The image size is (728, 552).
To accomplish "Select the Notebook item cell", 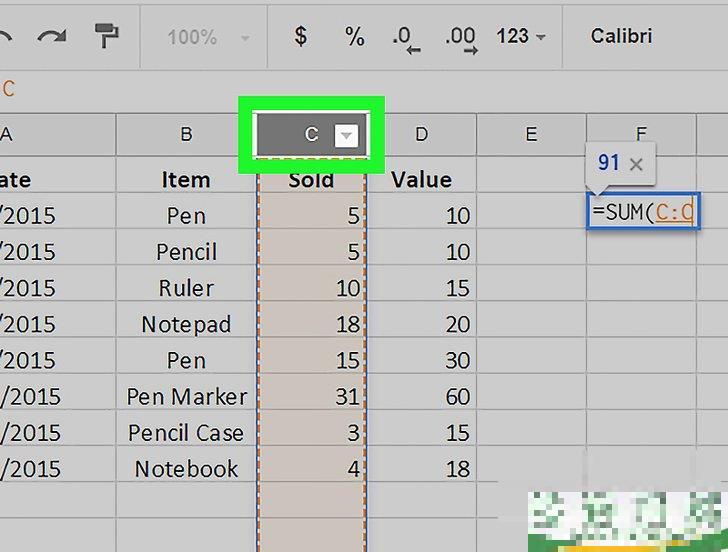I will 186,468.
